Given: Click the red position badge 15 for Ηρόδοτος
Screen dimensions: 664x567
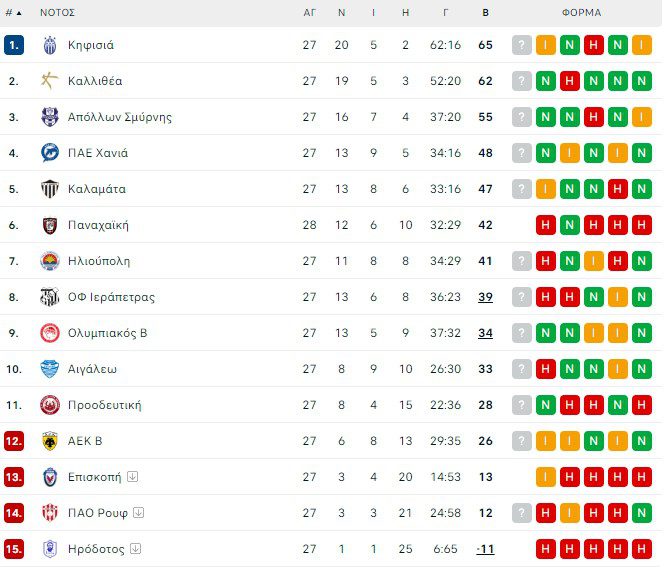Looking at the screenshot, I should click(13, 549).
